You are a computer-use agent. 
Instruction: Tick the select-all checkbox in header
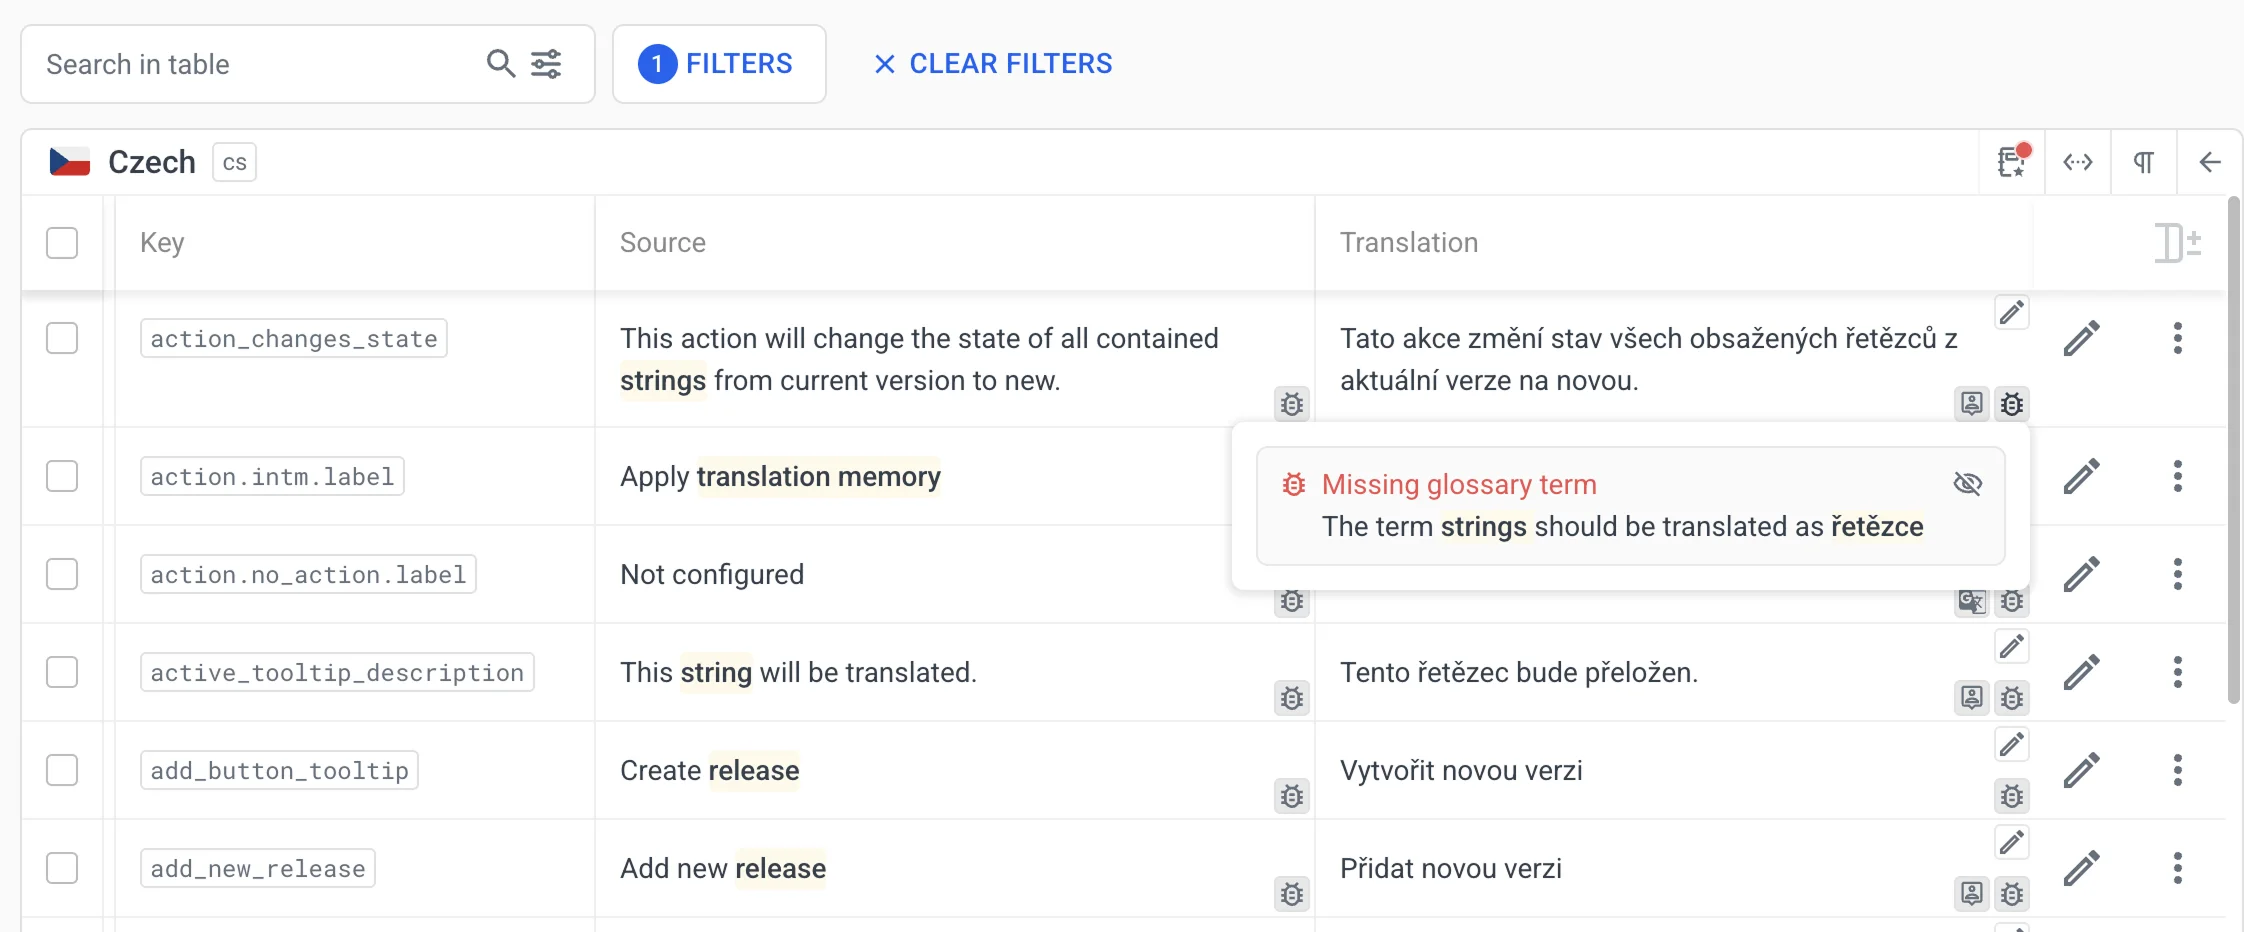click(62, 243)
